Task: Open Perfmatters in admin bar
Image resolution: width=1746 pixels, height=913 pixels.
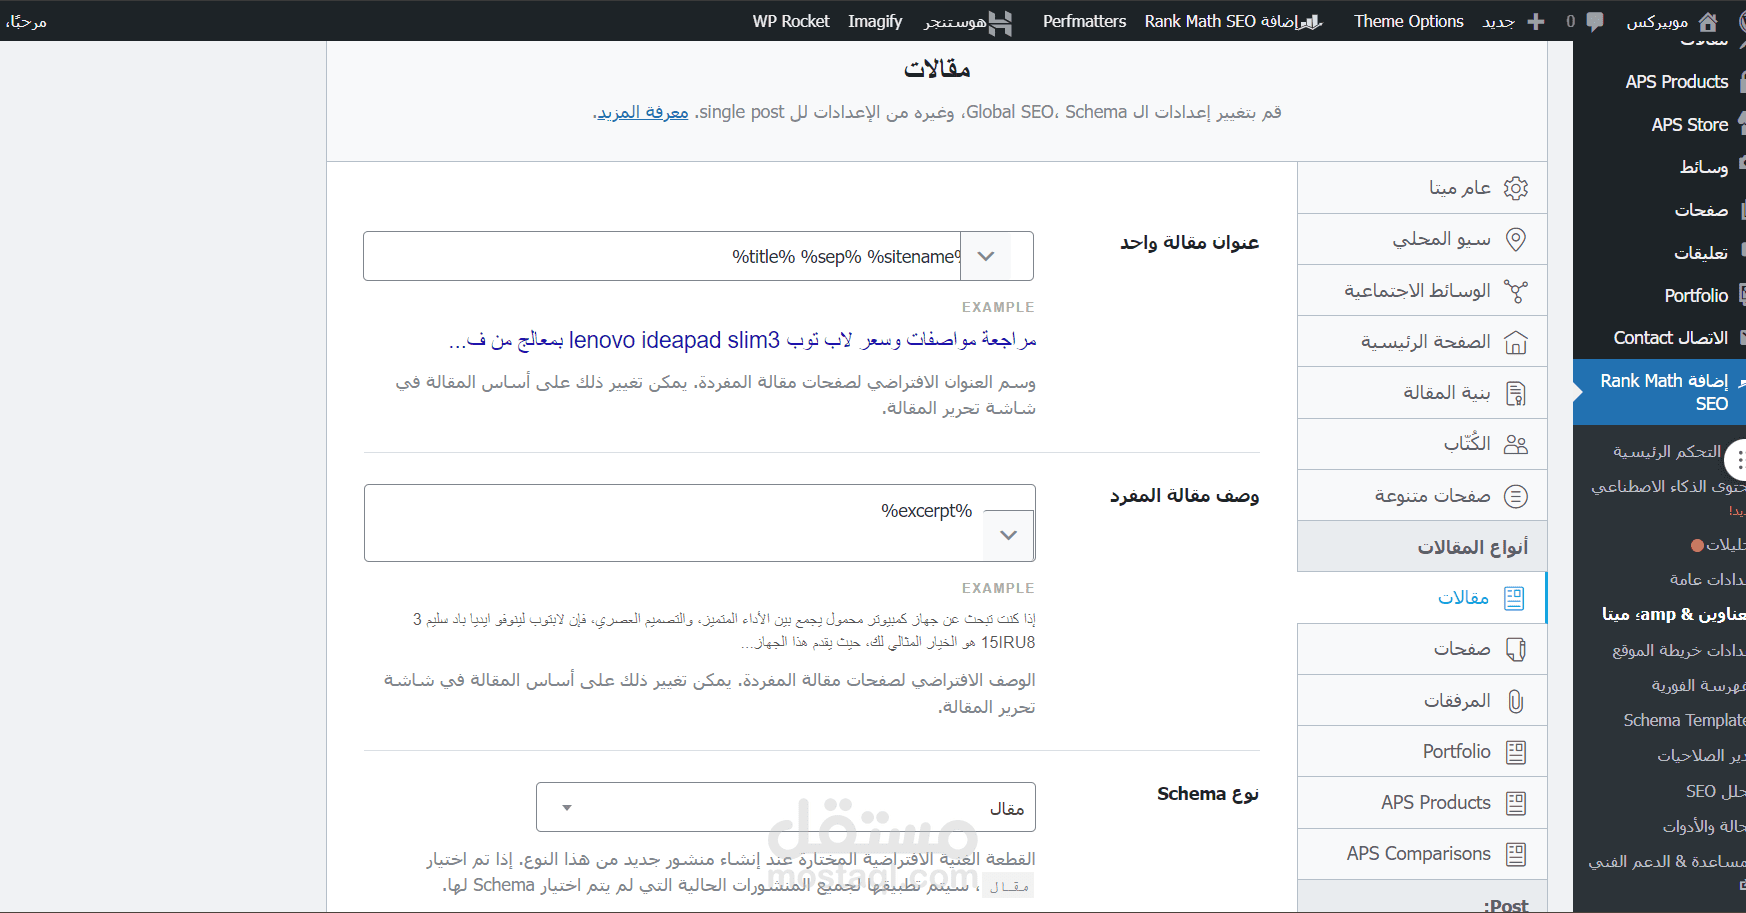Action: pyautogui.click(x=1084, y=21)
